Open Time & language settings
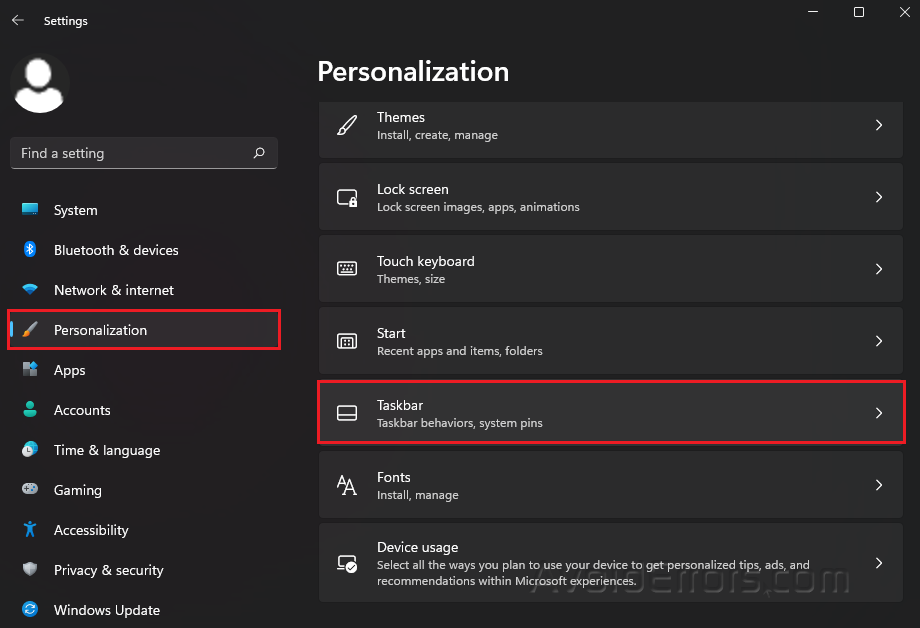Screen dimensions: 920x628 [107, 450]
